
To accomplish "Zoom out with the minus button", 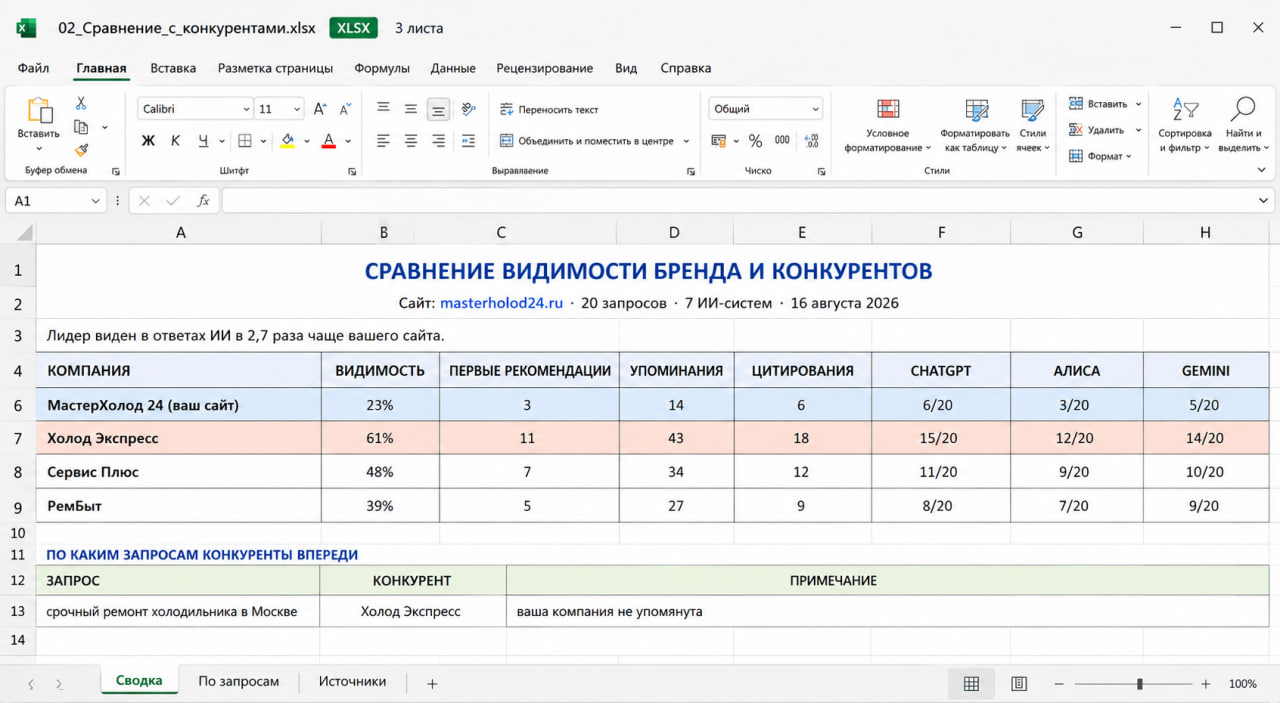I will (x=1059, y=684).
